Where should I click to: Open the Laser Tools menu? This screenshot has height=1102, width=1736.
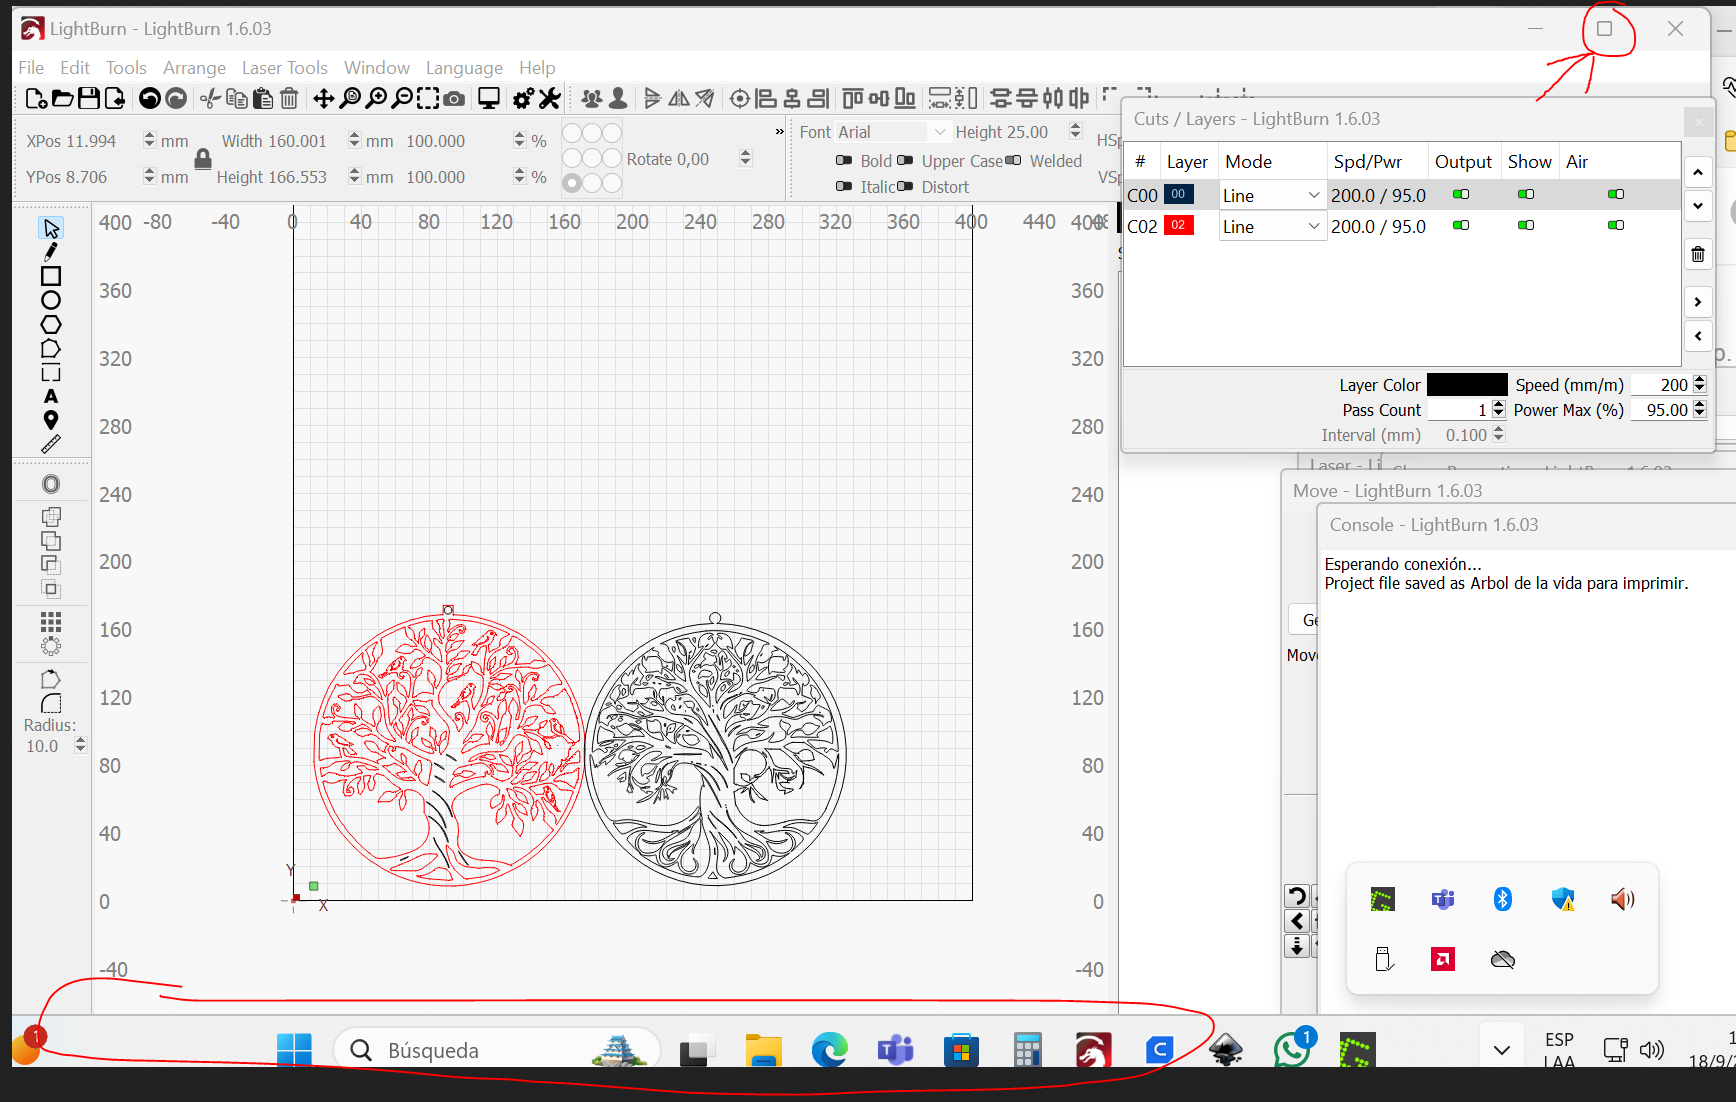tap(284, 68)
